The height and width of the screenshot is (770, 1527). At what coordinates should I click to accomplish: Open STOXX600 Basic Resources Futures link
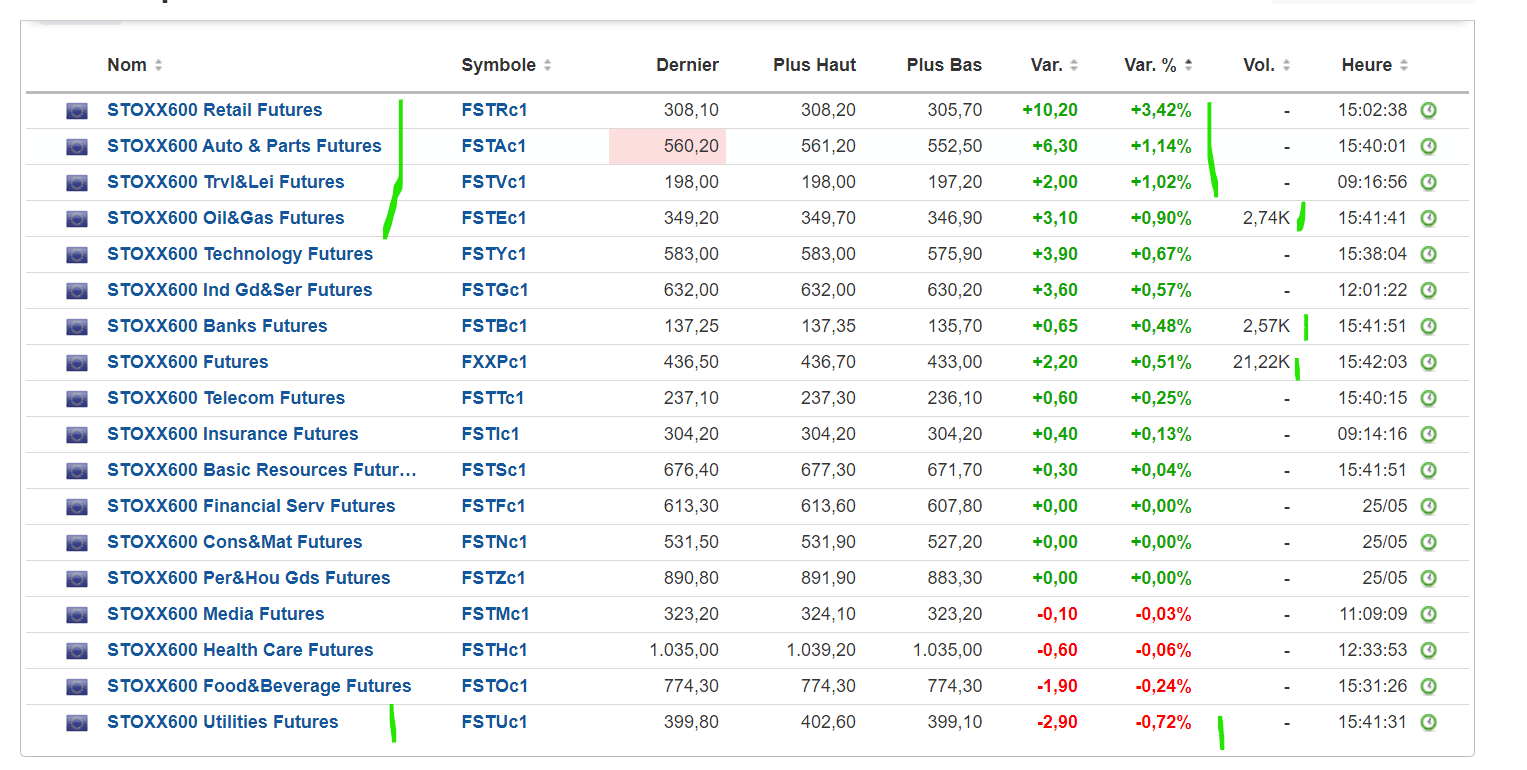tap(261, 470)
